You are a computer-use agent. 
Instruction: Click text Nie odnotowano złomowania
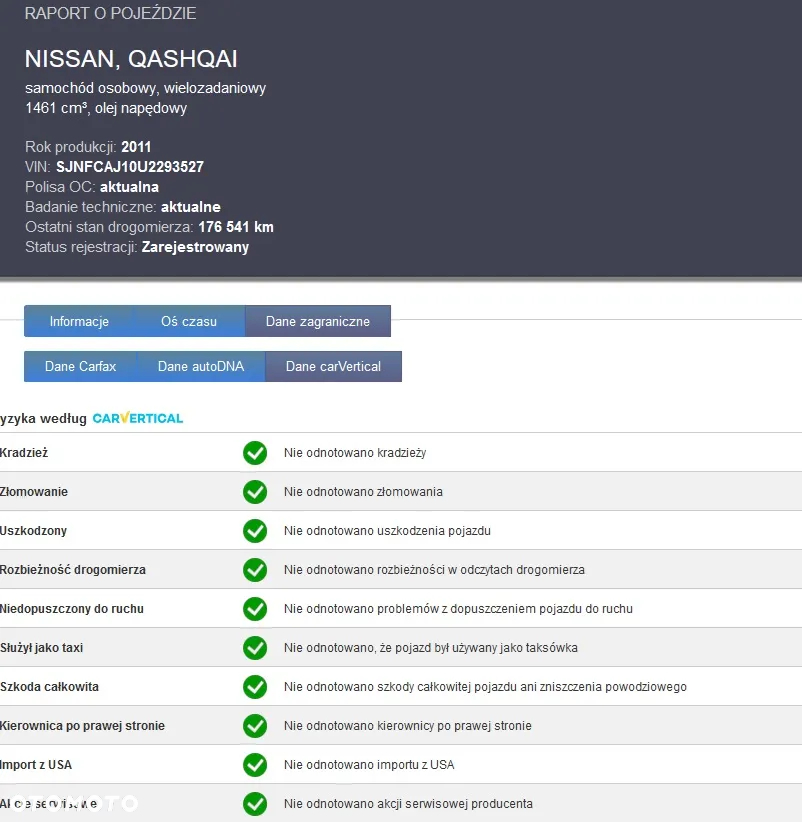tap(363, 492)
